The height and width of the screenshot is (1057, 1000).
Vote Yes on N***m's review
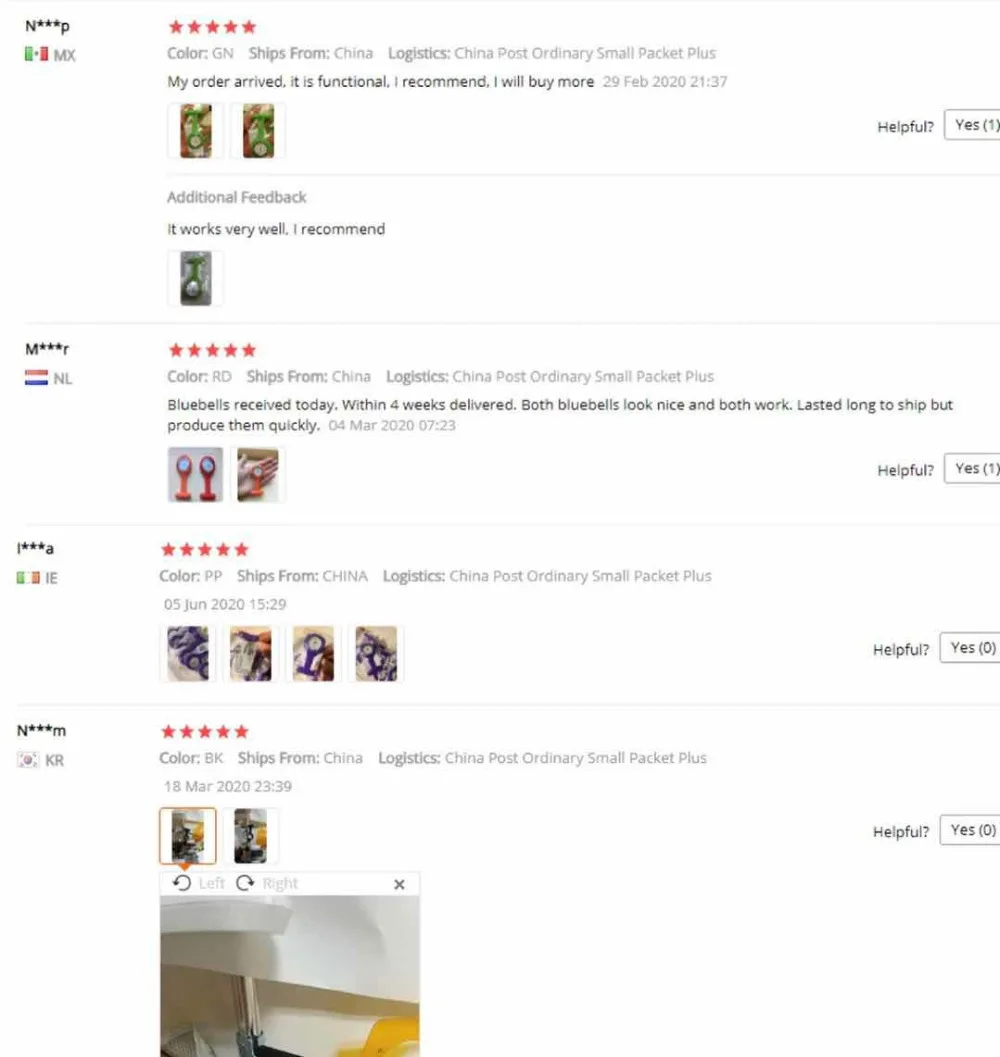point(970,830)
